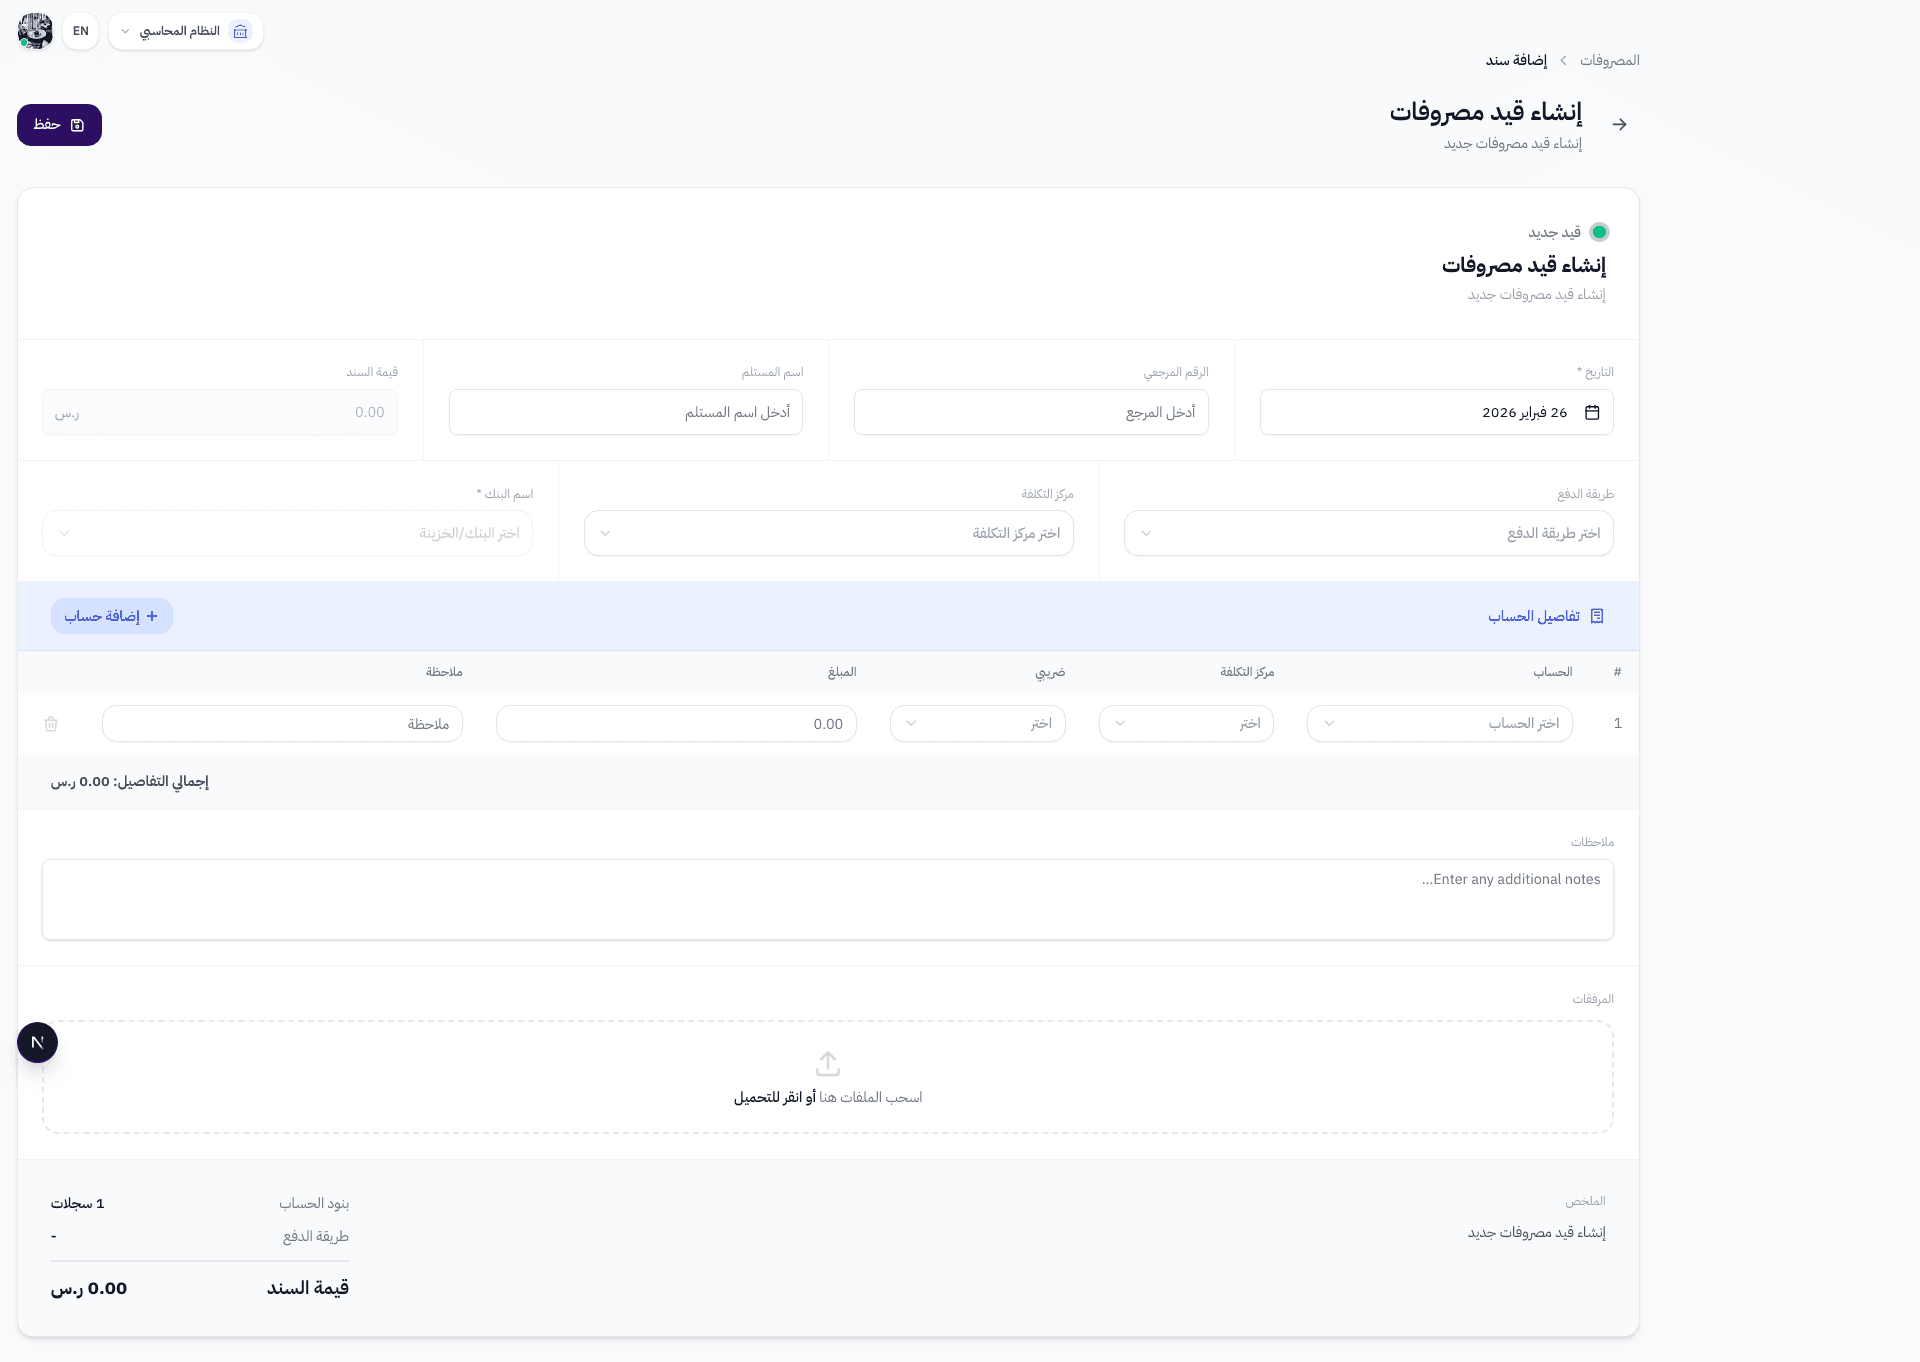This screenshot has width=1920, height=1362.
Task: Expand the اختر البنك/الخزينة bank selector
Action: 287,533
